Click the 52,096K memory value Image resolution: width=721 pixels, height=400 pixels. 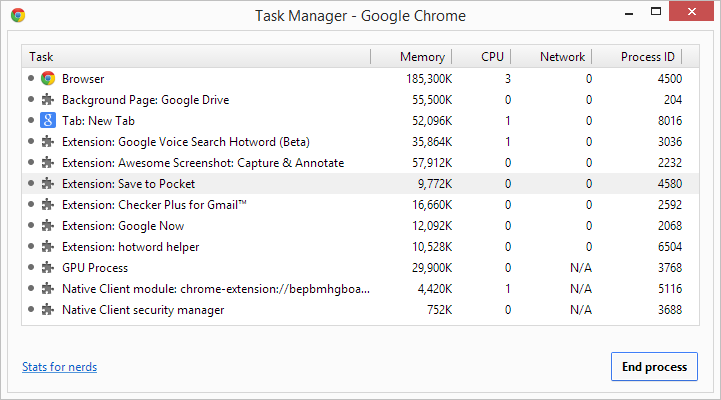point(432,121)
